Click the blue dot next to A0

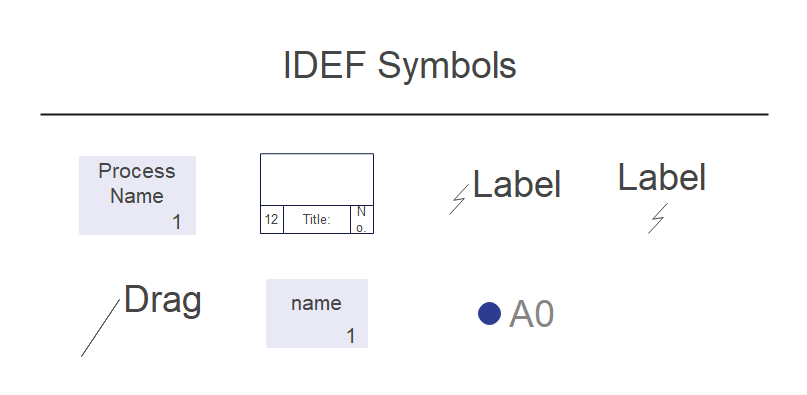[x=489, y=313]
